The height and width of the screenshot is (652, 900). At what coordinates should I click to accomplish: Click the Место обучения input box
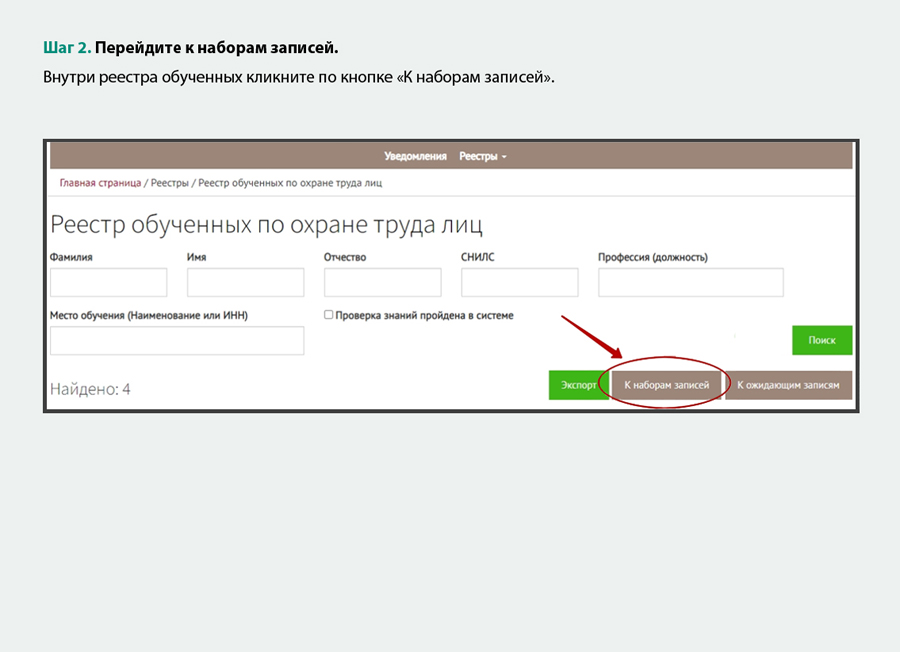click(x=177, y=341)
